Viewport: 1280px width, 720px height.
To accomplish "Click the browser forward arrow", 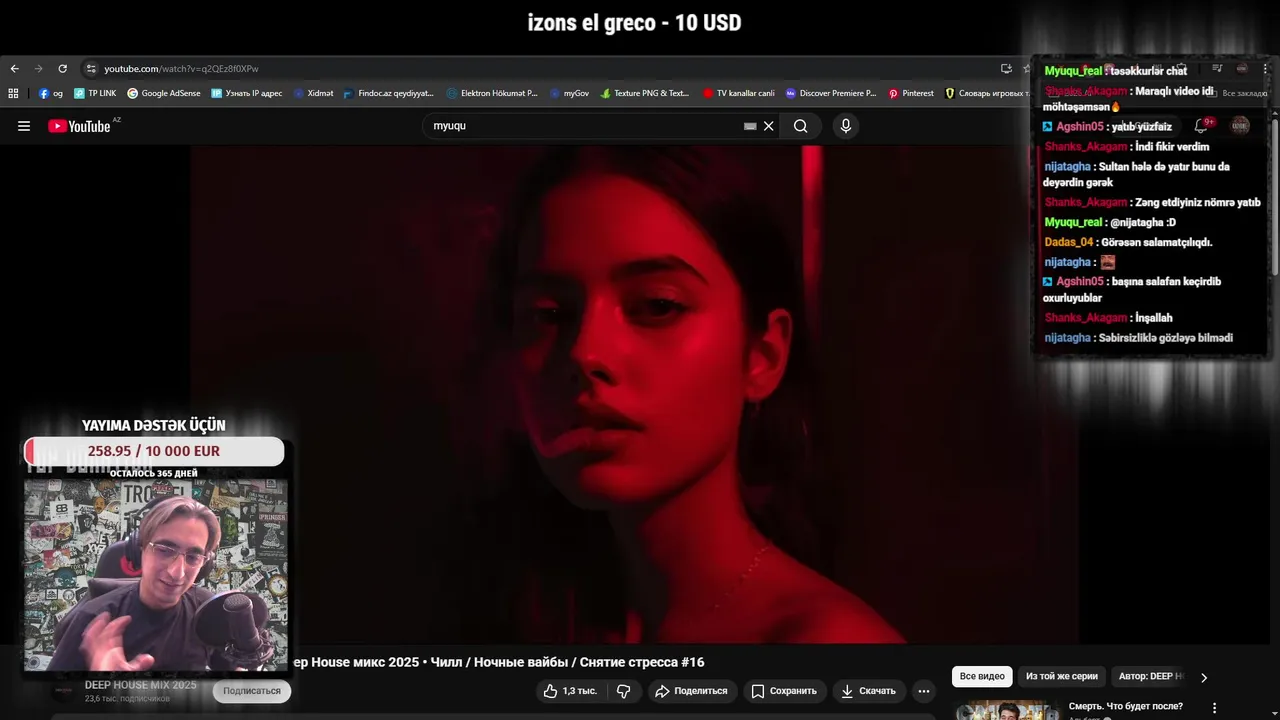I will (x=38, y=69).
